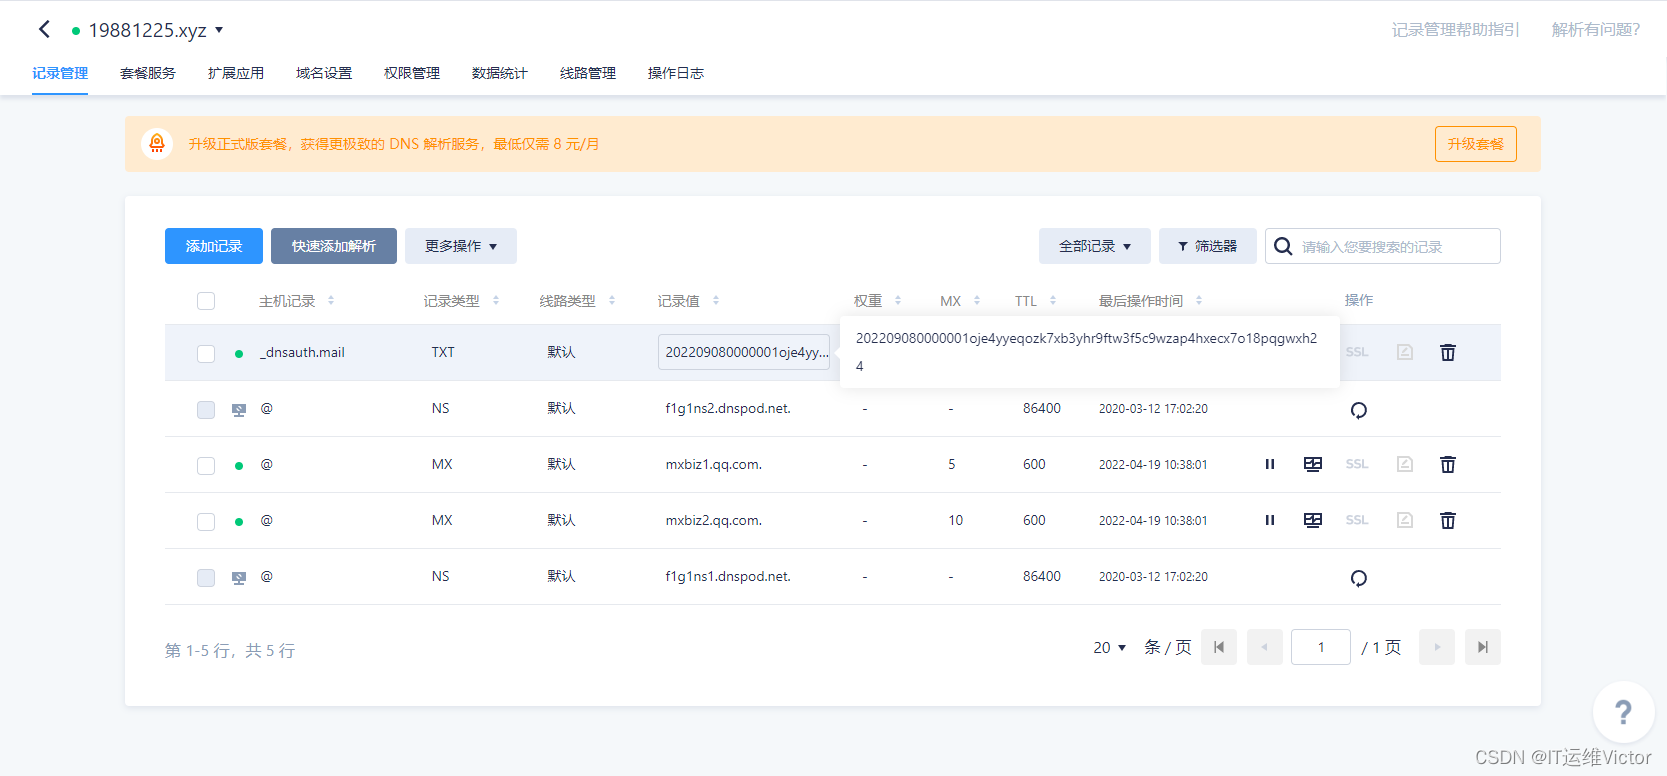Open the 筛选器 filter button

click(1208, 246)
